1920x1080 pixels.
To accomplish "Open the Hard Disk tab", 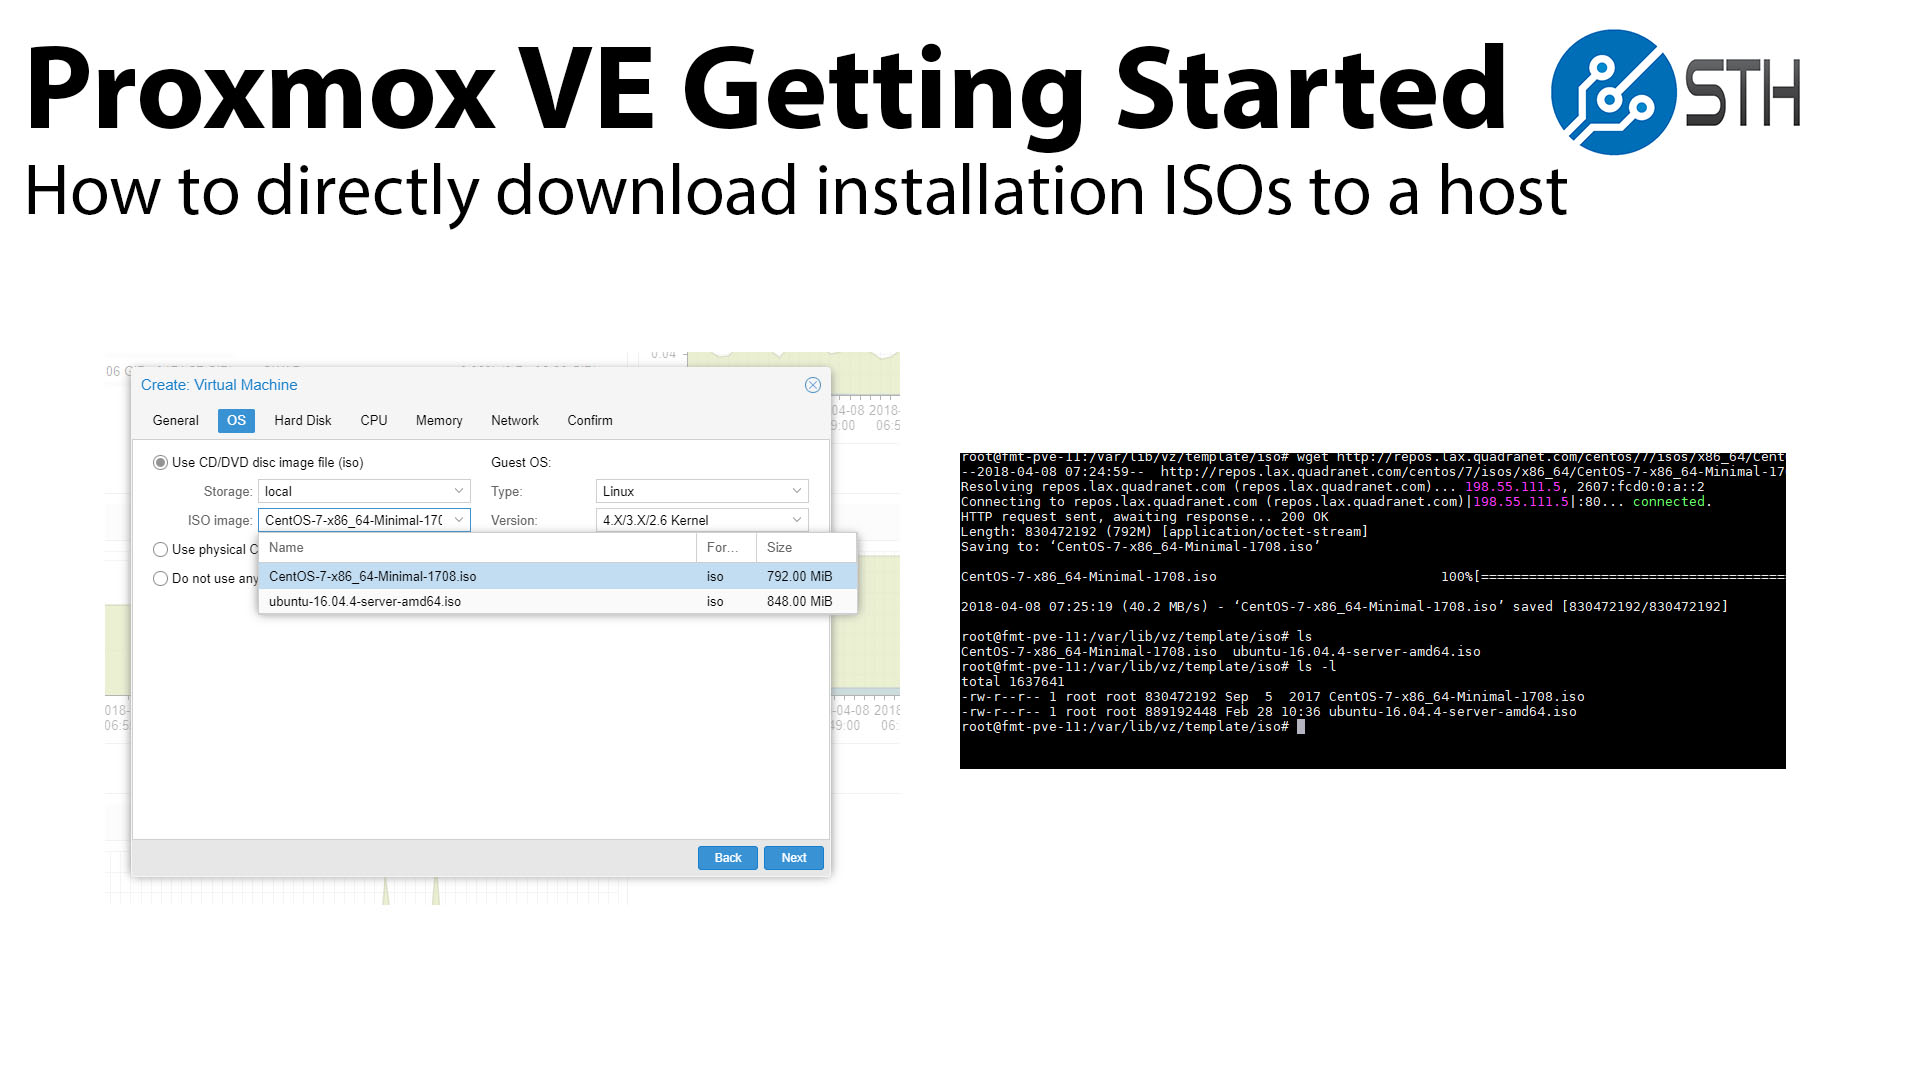I will click(x=302, y=420).
